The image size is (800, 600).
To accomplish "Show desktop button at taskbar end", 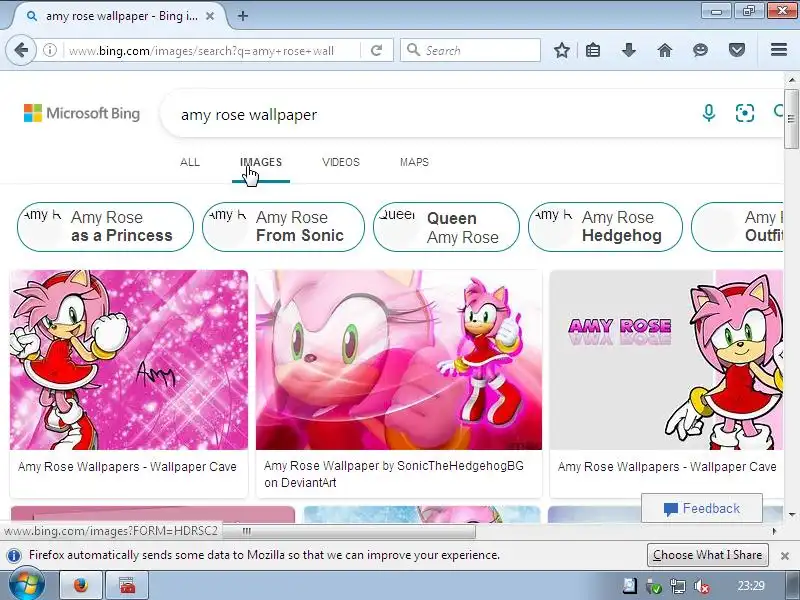I will [794, 585].
